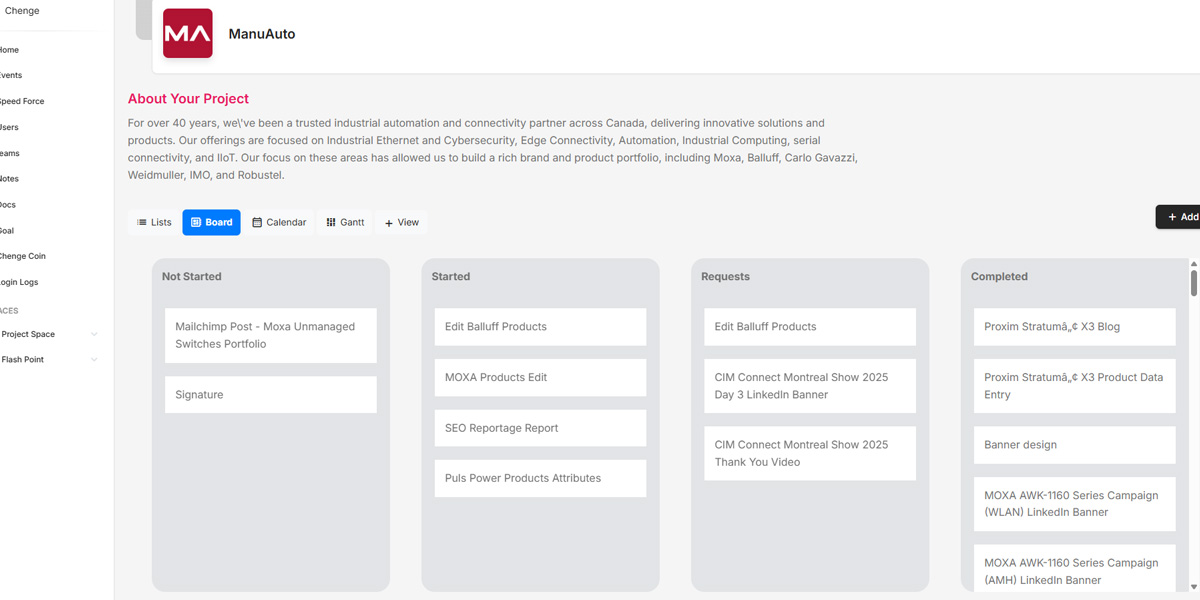Open Home in the sidebar
This screenshot has width=1200, height=600.
pos(9,50)
